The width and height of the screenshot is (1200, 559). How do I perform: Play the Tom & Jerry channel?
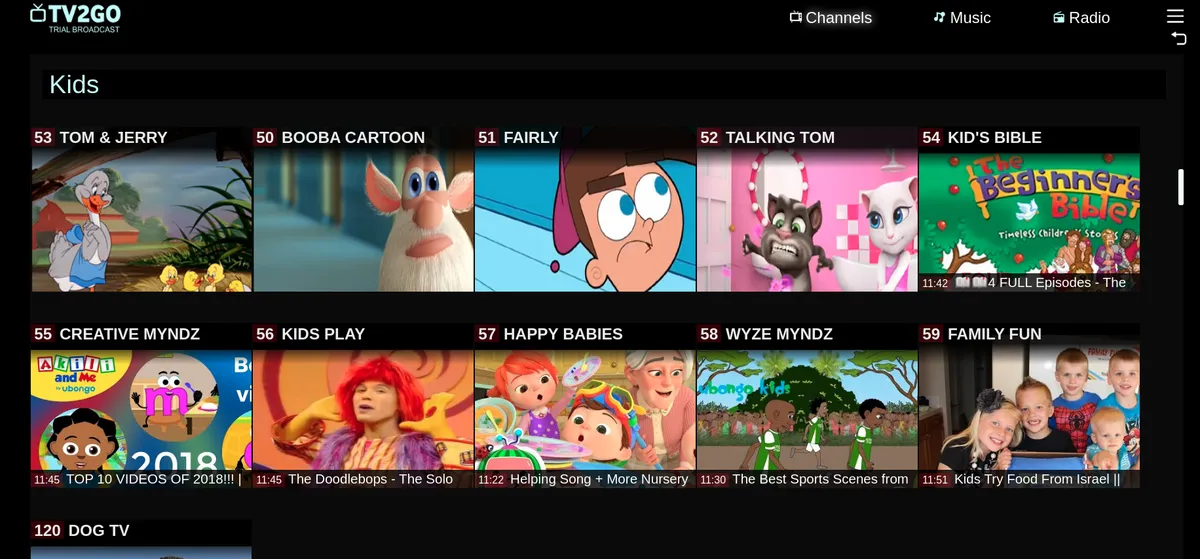(x=141, y=220)
